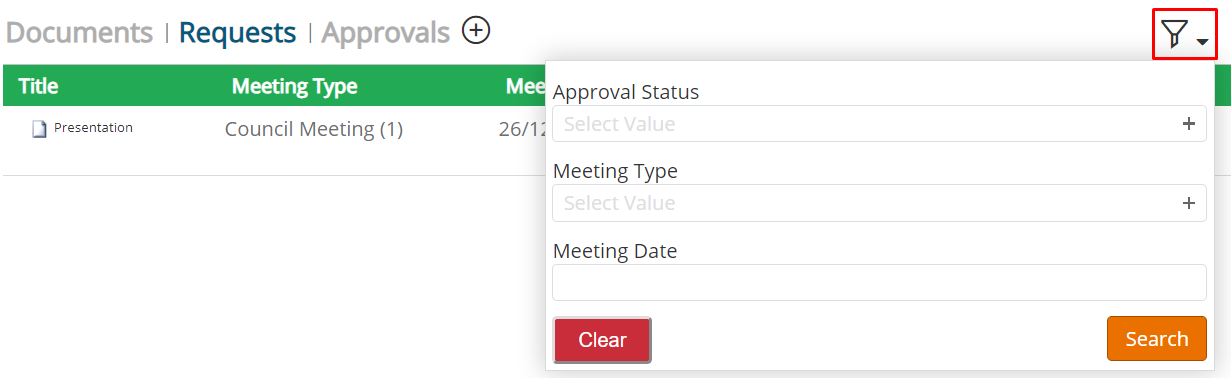Click the funnel filter icon

point(1175,36)
